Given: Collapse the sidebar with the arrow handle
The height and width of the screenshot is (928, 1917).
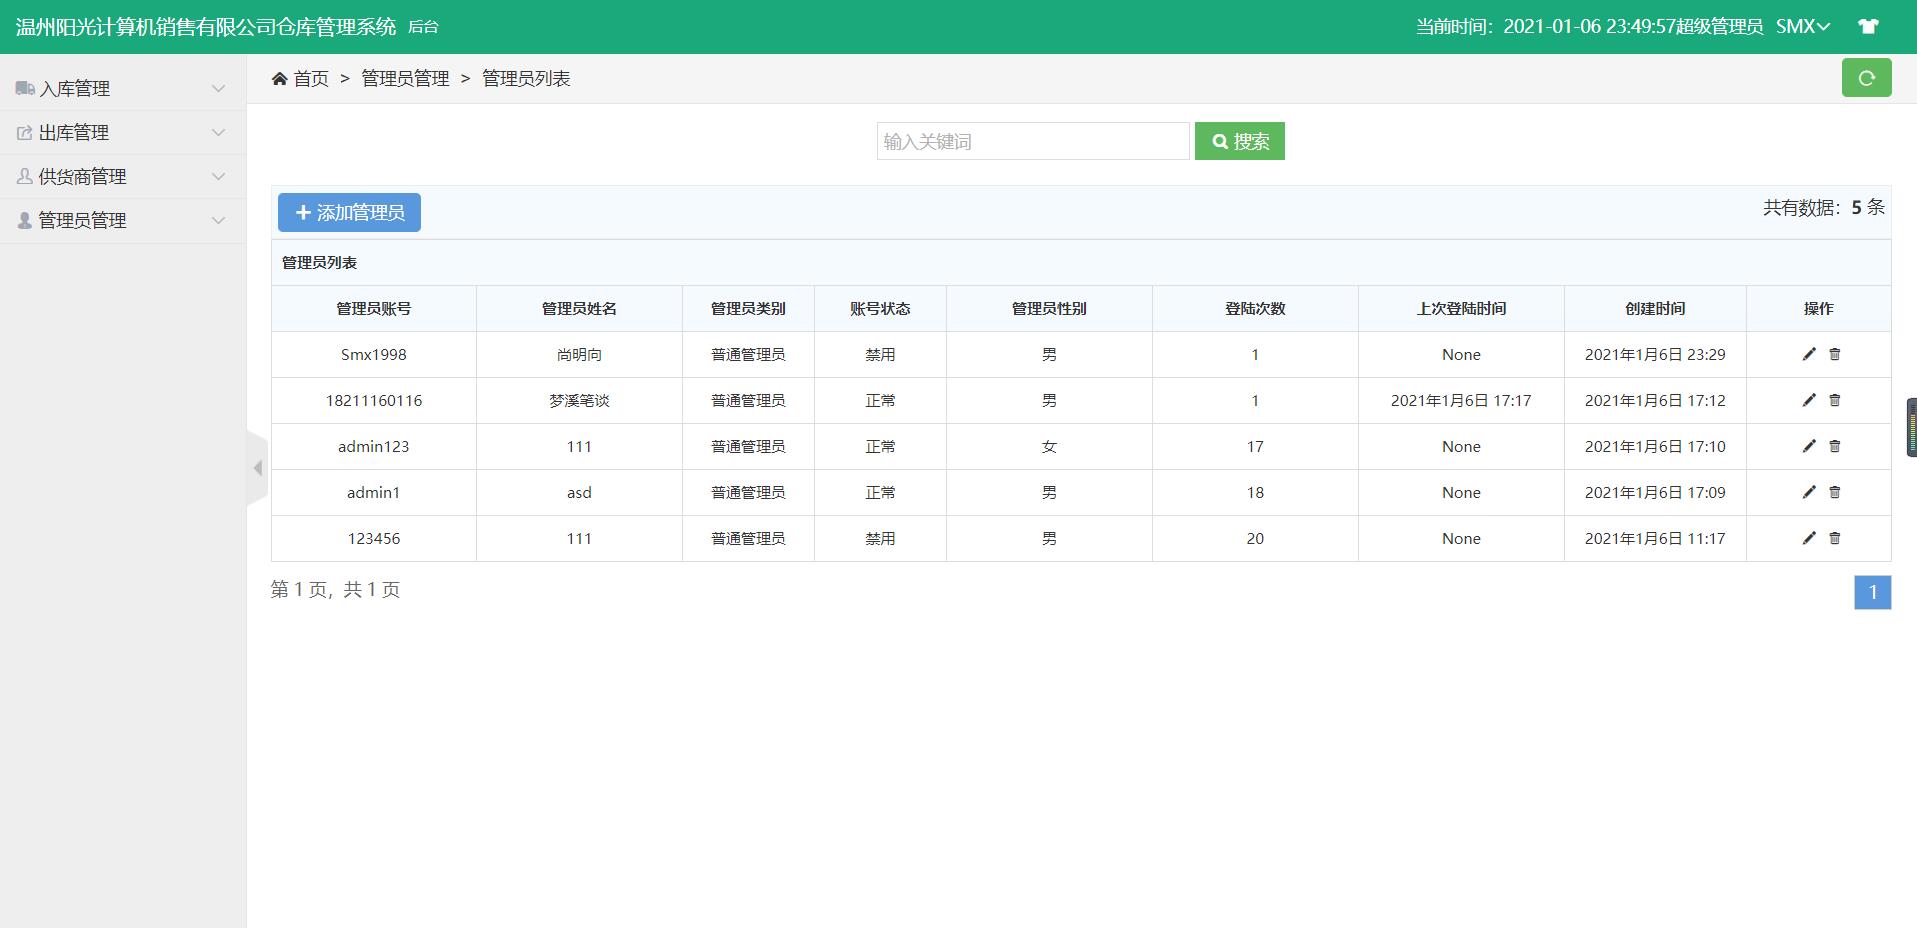Looking at the screenshot, I should (x=257, y=468).
